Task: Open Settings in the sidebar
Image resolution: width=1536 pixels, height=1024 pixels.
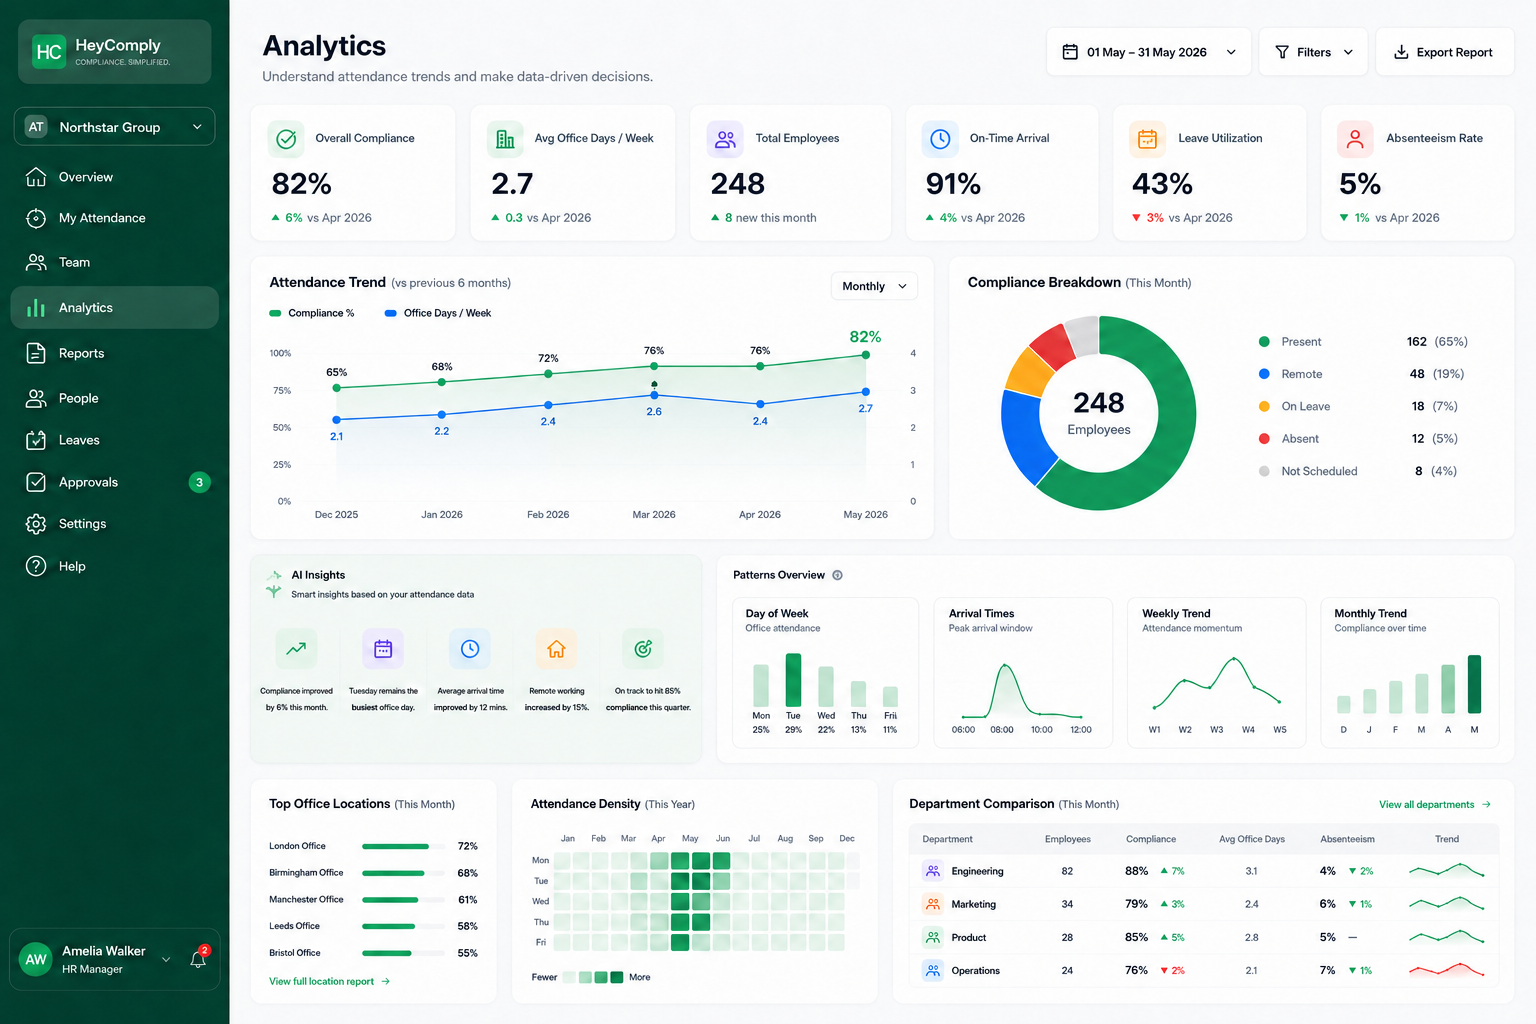Action: point(115,524)
